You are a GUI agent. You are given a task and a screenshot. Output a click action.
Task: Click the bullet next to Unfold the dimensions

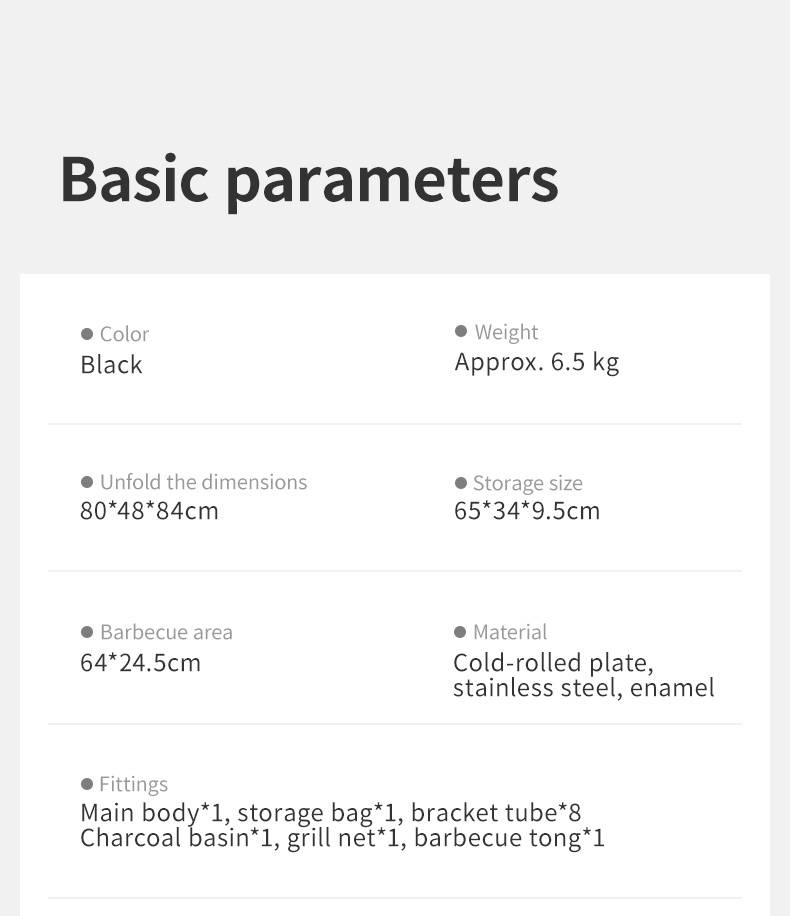tap(87, 482)
